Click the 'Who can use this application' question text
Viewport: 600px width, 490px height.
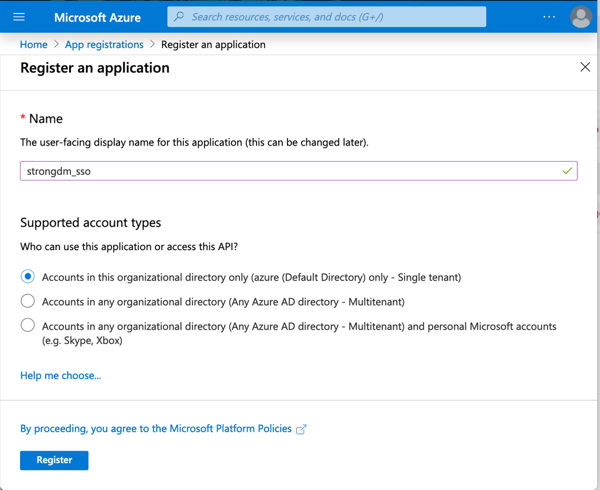tap(129, 247)
